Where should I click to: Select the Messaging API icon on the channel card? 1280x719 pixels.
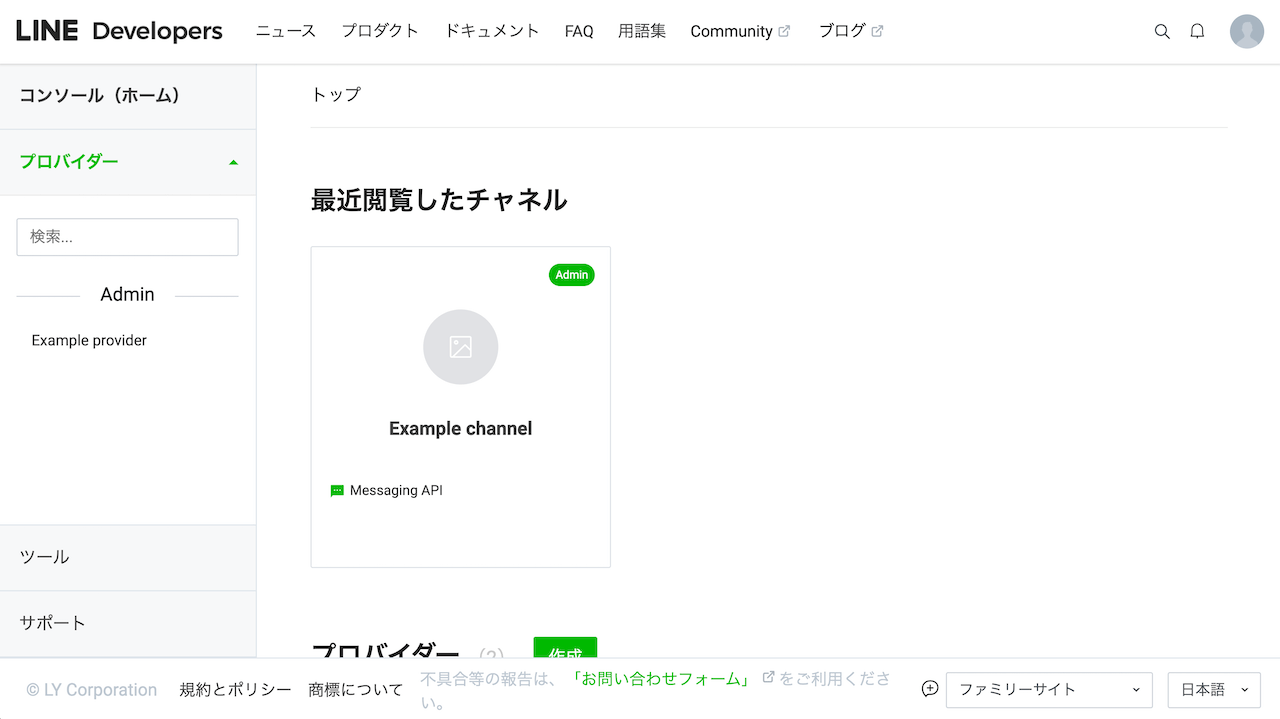[337, 490]
